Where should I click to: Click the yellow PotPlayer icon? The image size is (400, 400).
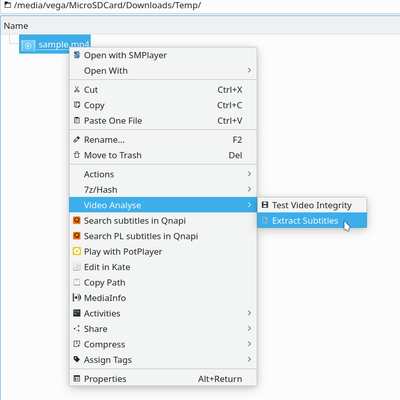pos(77,251)
